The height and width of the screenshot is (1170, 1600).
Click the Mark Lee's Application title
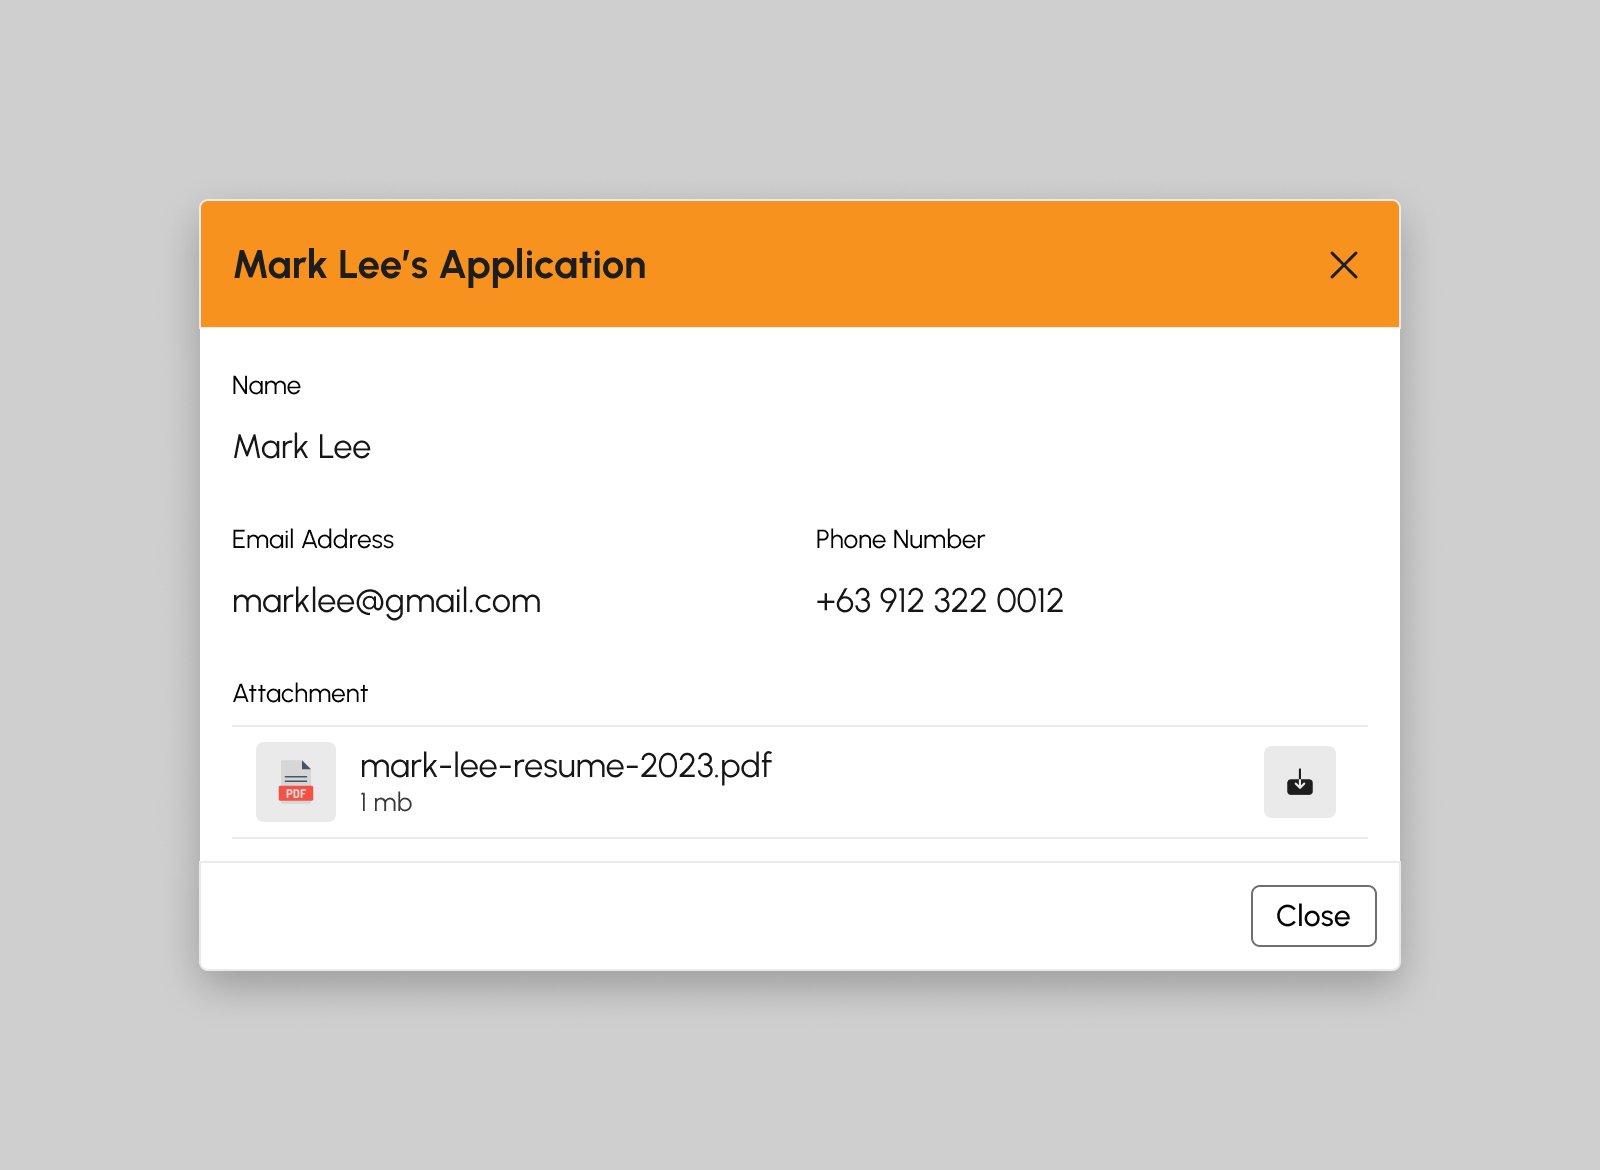440,265
